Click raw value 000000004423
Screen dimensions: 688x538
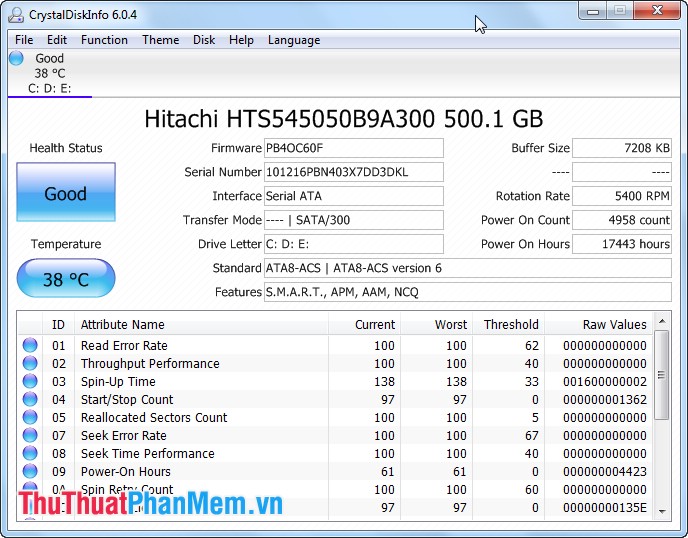coord(605,472)
